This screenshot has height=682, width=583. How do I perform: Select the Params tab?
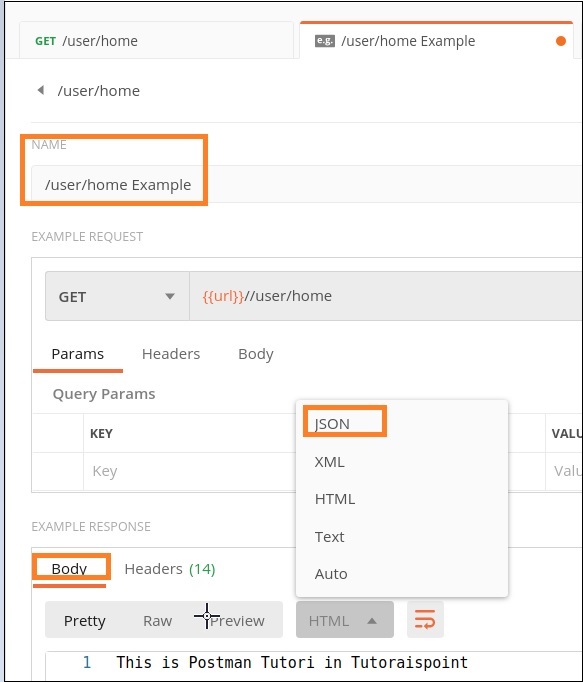pyautogui.click(x=77, y=354)
